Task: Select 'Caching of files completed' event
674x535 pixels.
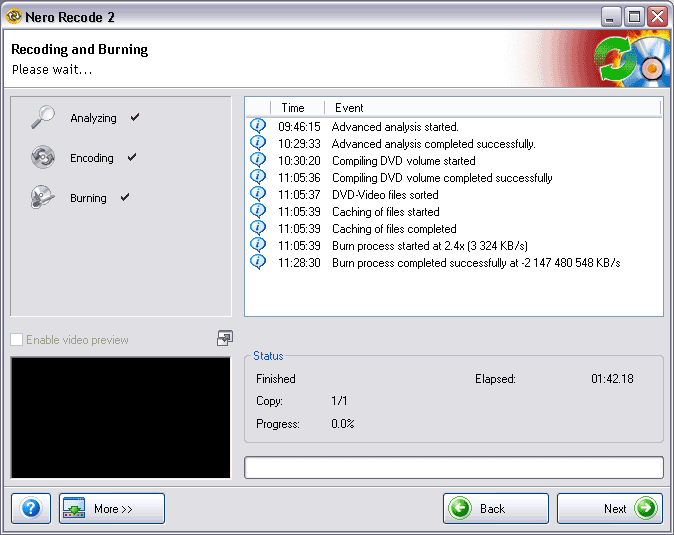Action: pyautogui.click(x=394, y=229)
